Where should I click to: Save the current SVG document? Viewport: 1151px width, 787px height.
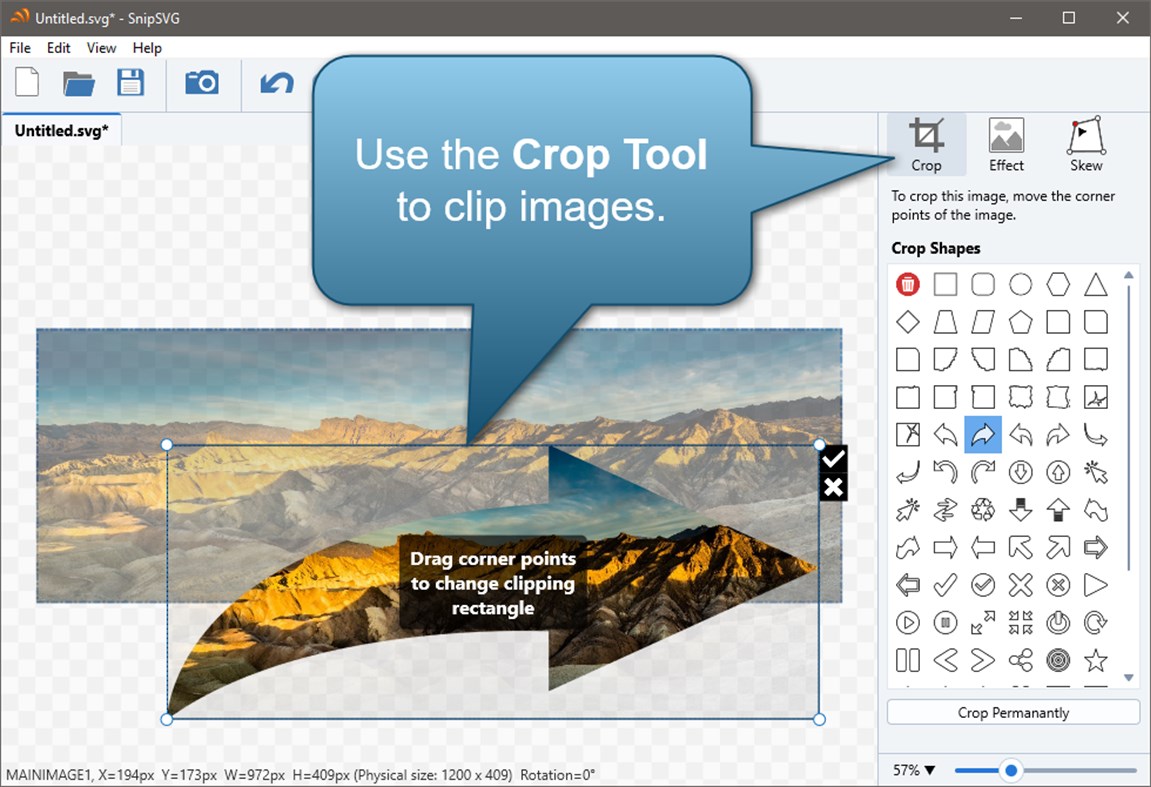point(131,84)
